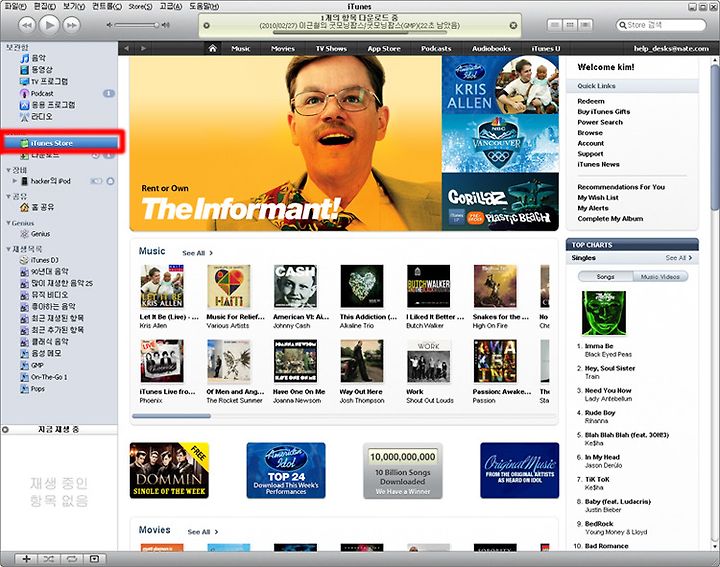720x567 pixels.
Task: Show or hide the artwork viewer button
Action: 94,559
